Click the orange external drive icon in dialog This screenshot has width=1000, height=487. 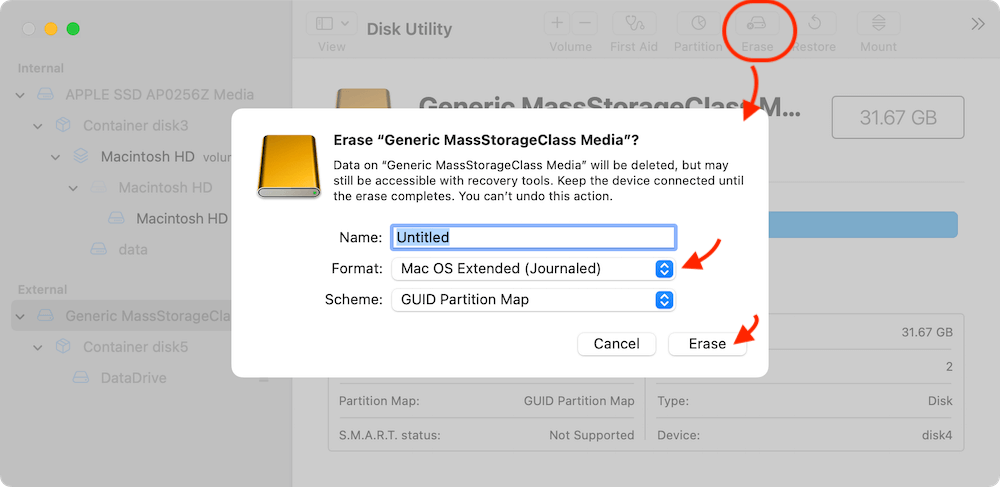pos(288,166)
